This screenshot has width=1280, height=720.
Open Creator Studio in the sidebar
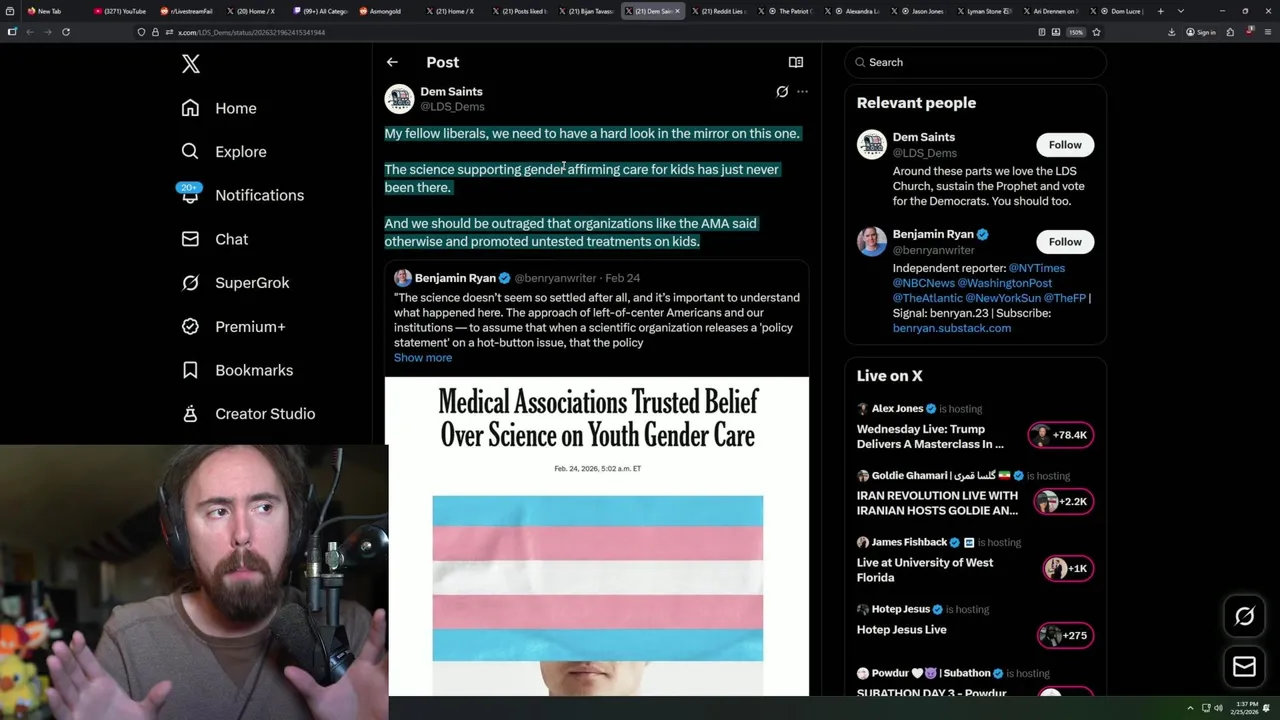tap(248, 414)
